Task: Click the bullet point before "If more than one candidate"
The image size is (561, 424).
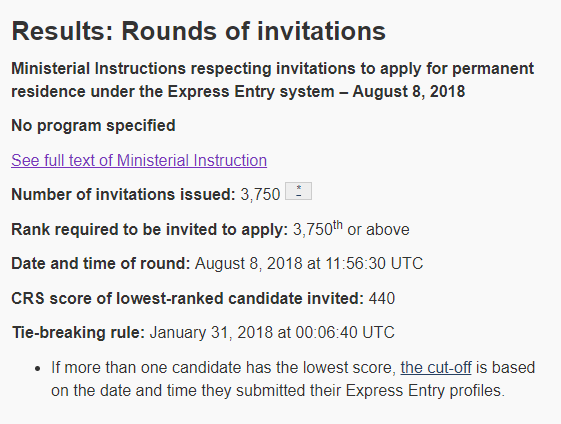Action: tap(38, 369)
